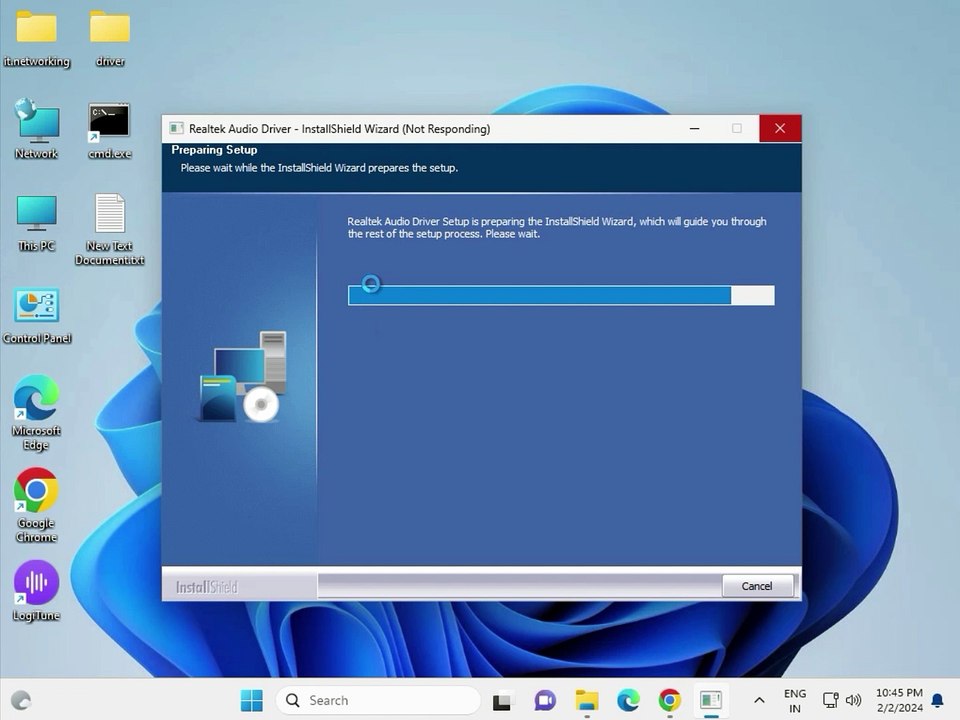Launch Chrome from the taskbar
This screenshot has width=960, height=720.
[670, 700]
